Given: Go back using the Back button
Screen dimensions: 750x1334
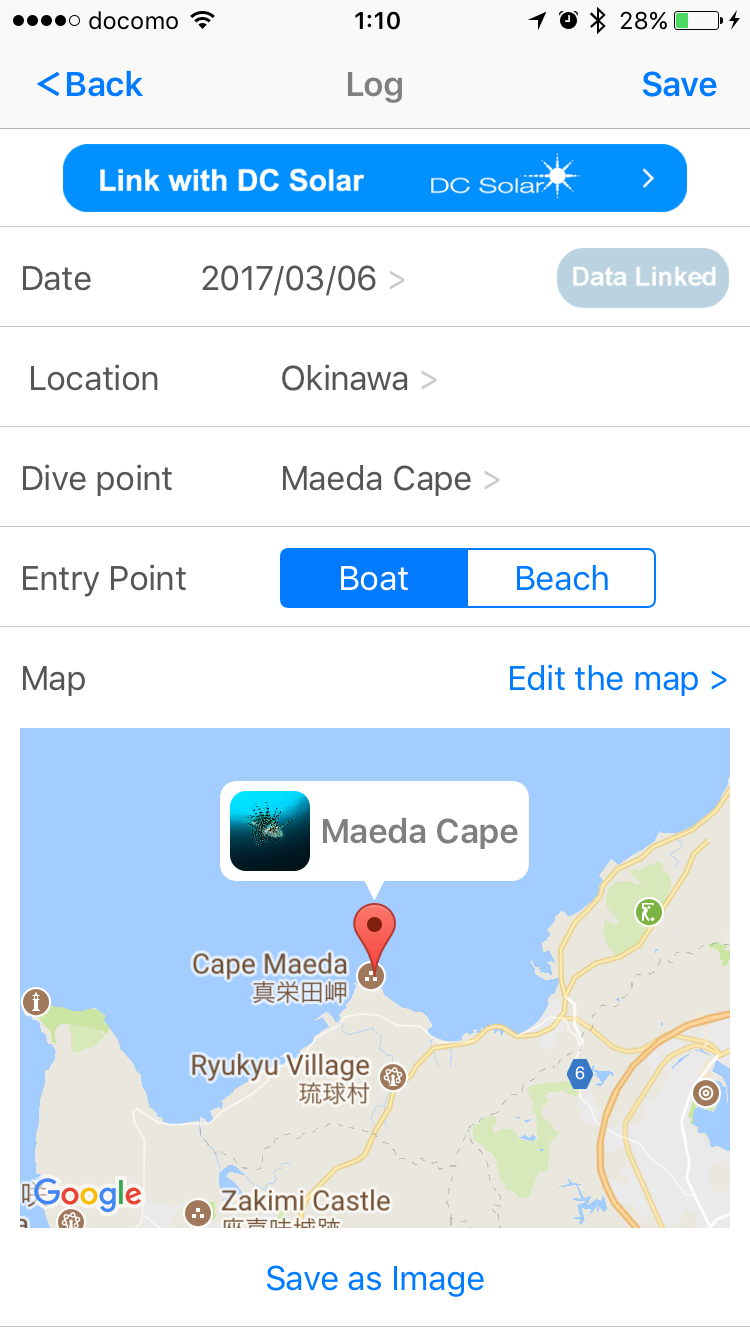Looking at the screenshot, I should [x=90, y=85].
